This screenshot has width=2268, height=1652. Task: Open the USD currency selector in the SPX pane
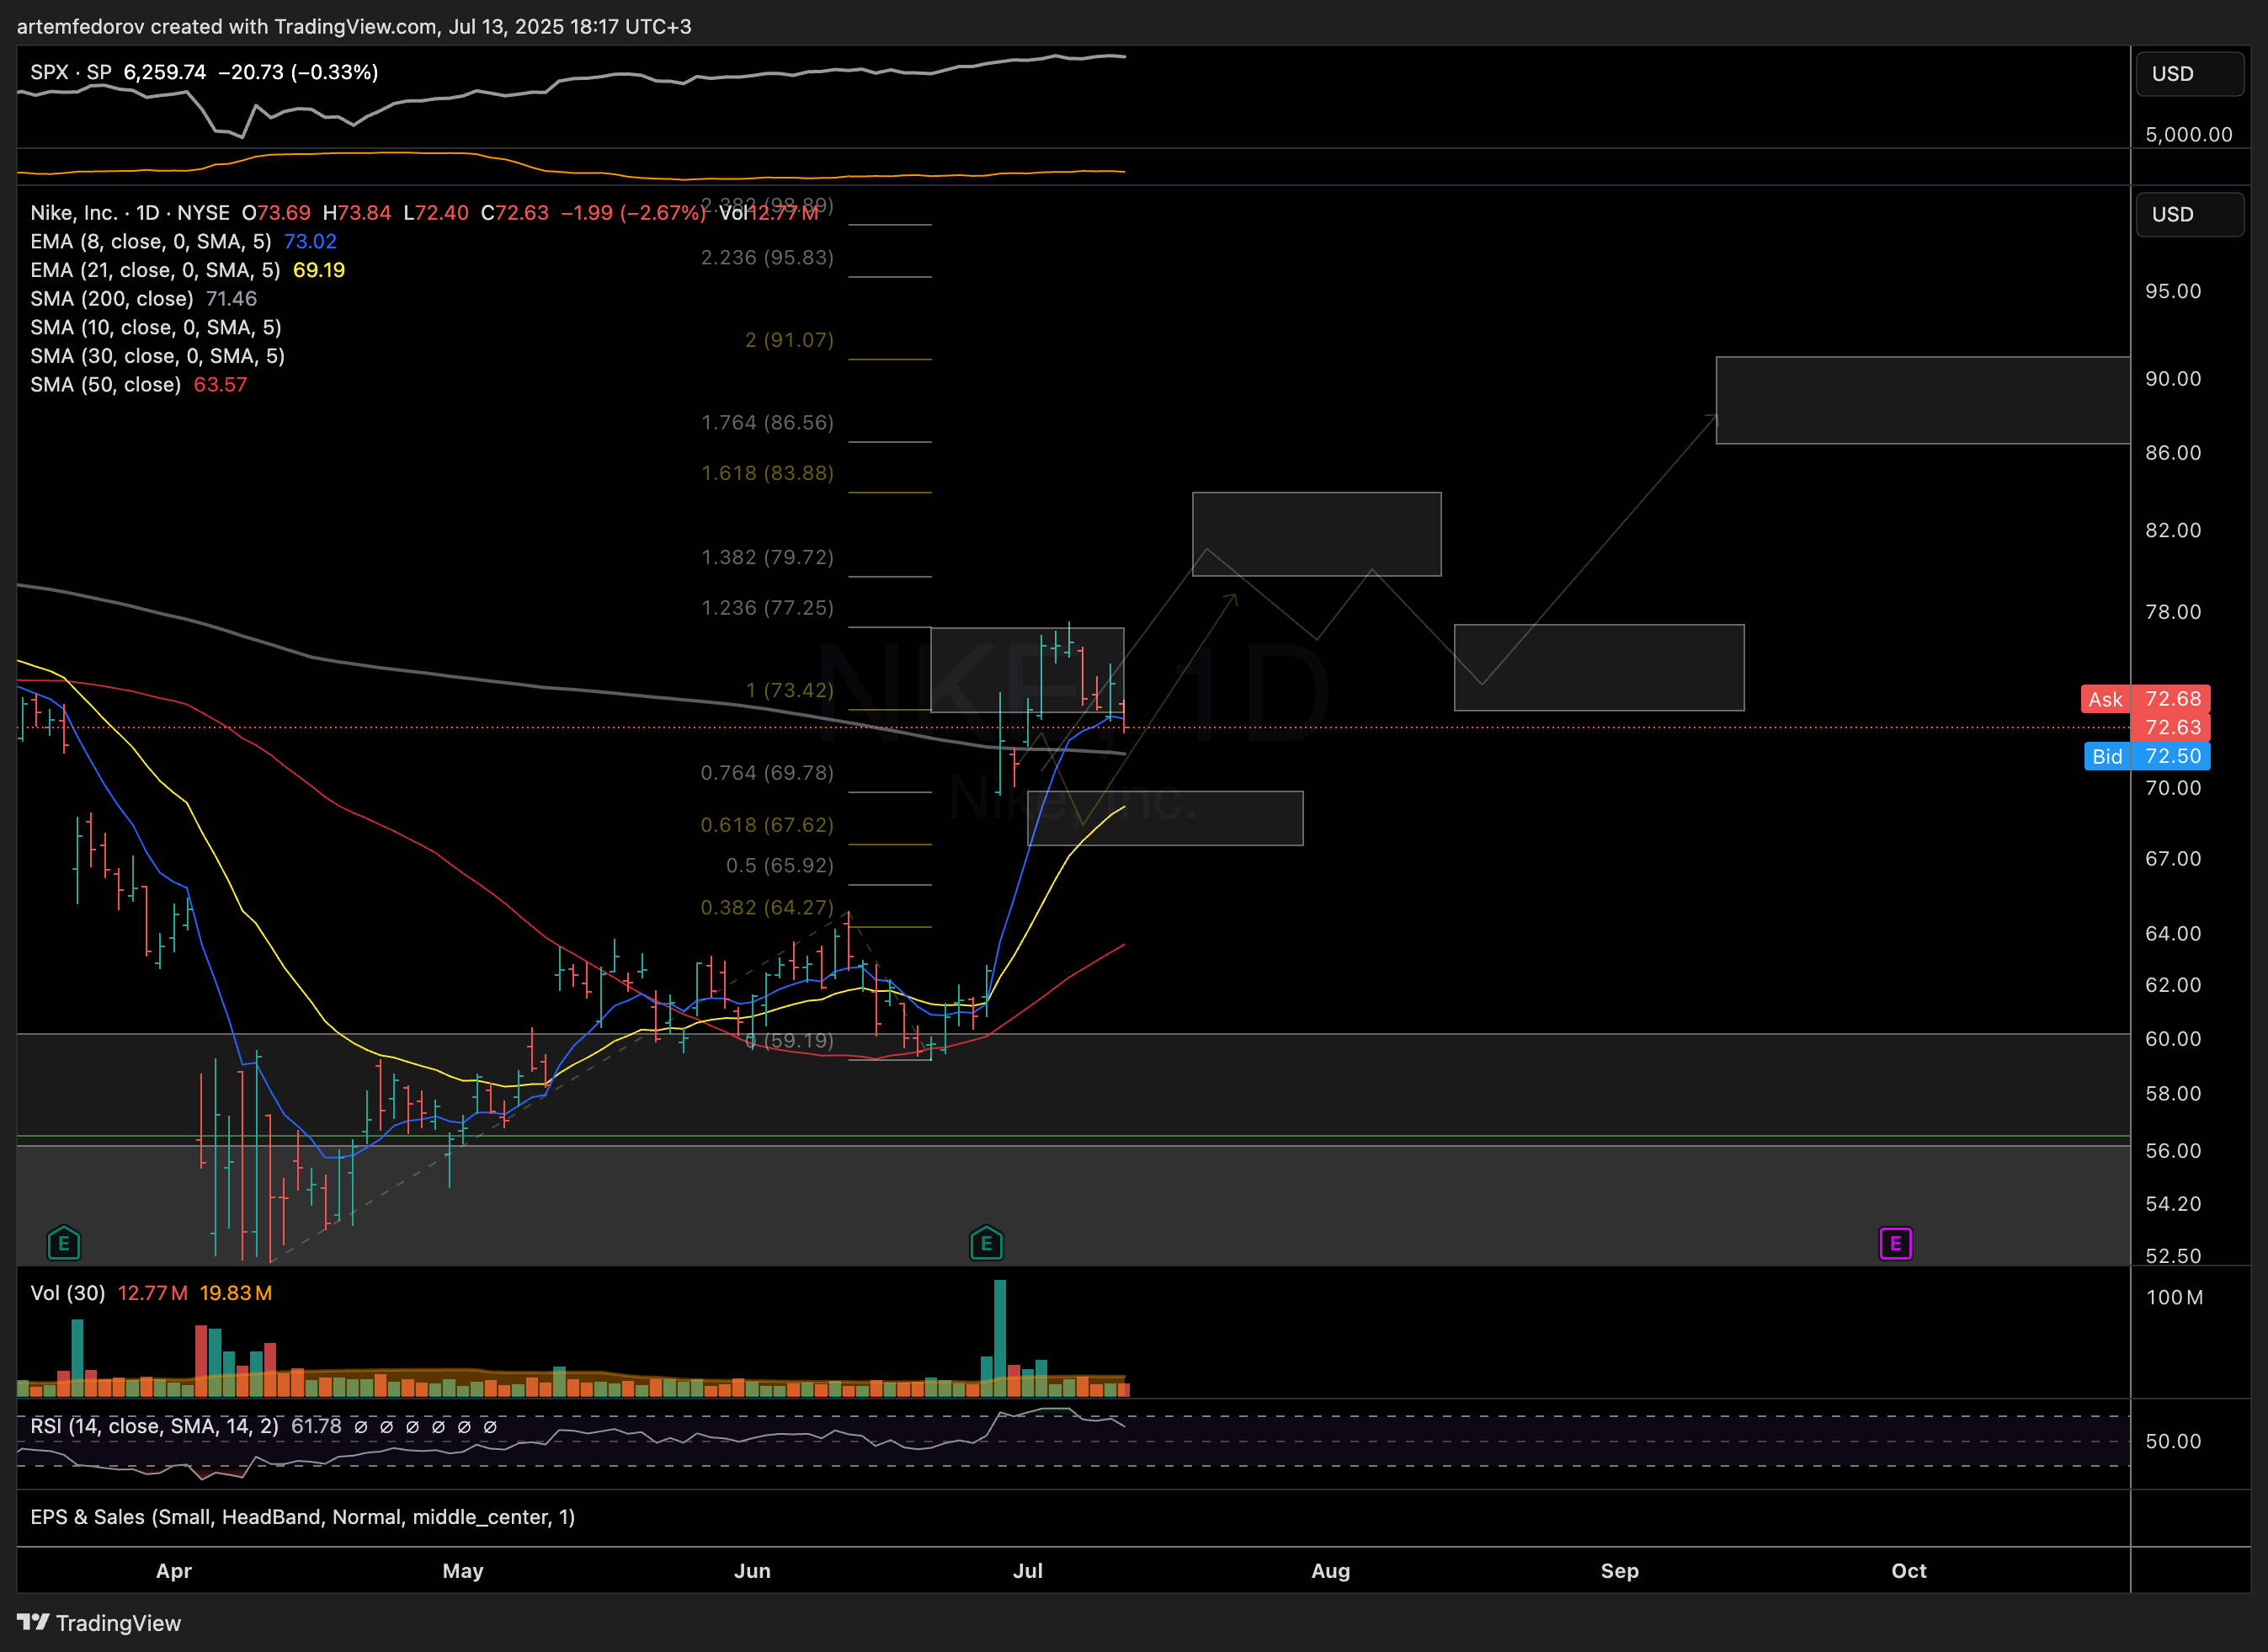click(2189, 74)
